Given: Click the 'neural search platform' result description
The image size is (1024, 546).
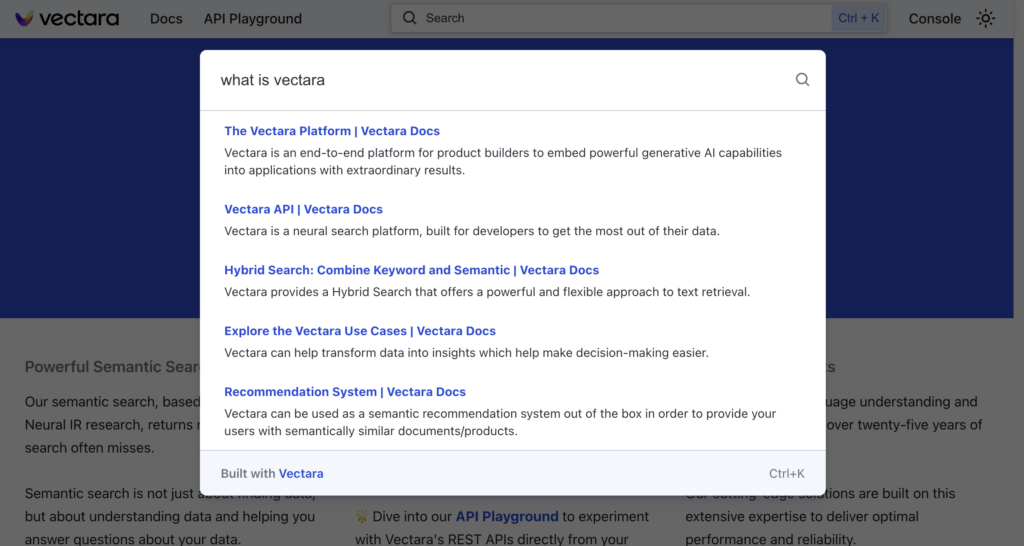Looking at the screenshot, I should (x=471, y=231).
